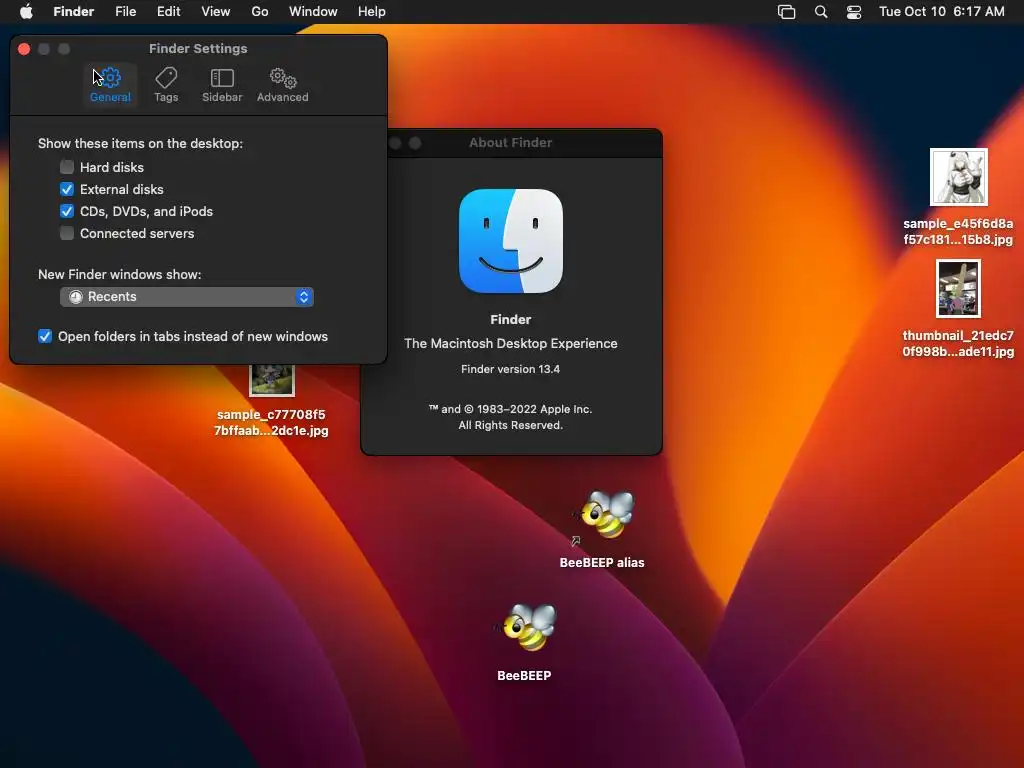Open the Finder menu
This screenshot has width=1024, height=768.
click(x=74, y=12)
